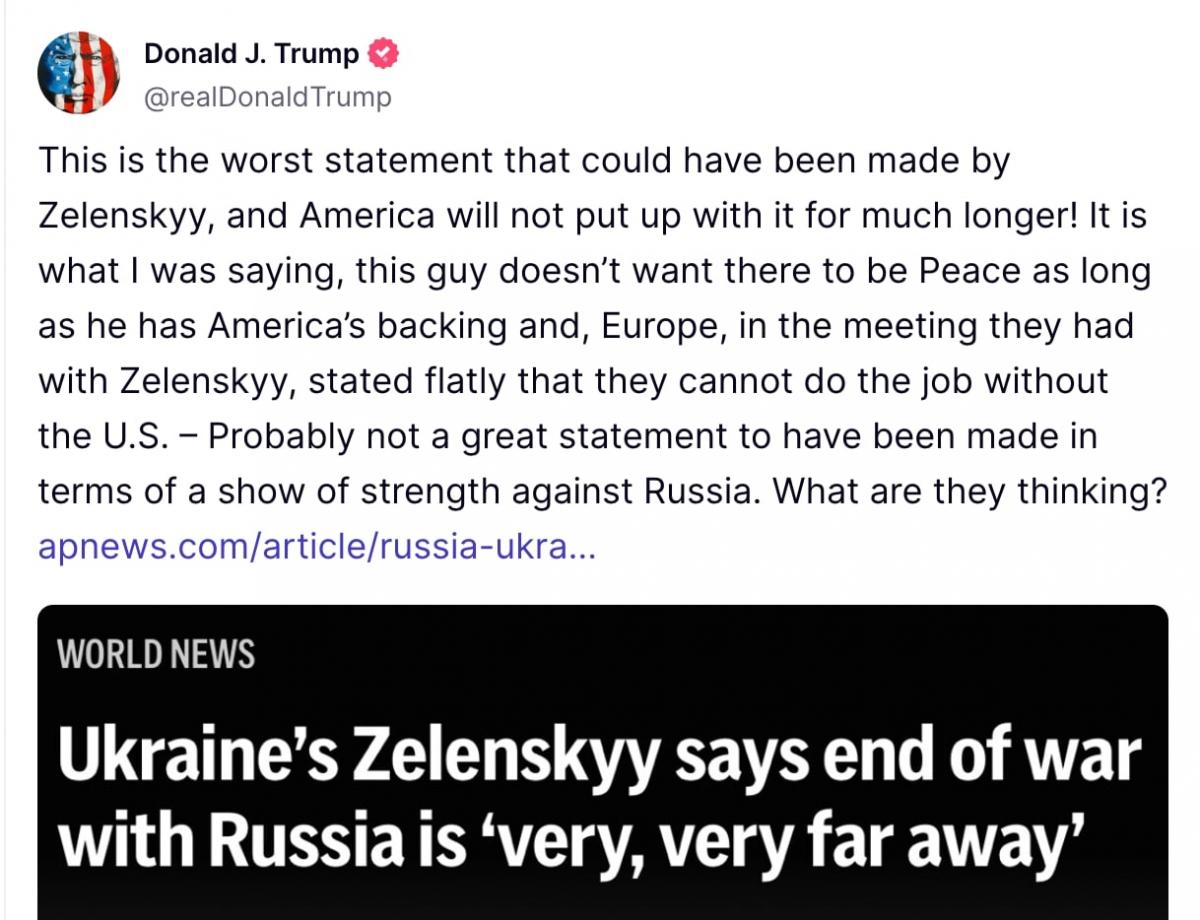Image resolution: width=1200 pixels, height=920 pixels.
Task: Open the profile avatar with flag face
Action: point(79,73)
